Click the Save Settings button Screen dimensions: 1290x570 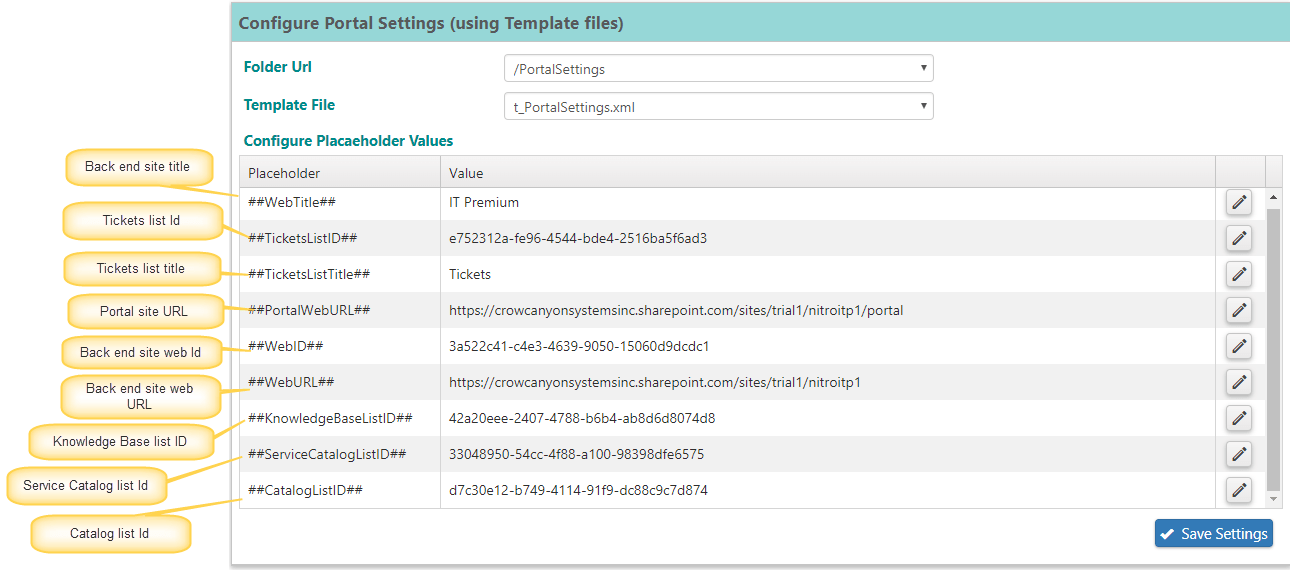(1213, 533)
